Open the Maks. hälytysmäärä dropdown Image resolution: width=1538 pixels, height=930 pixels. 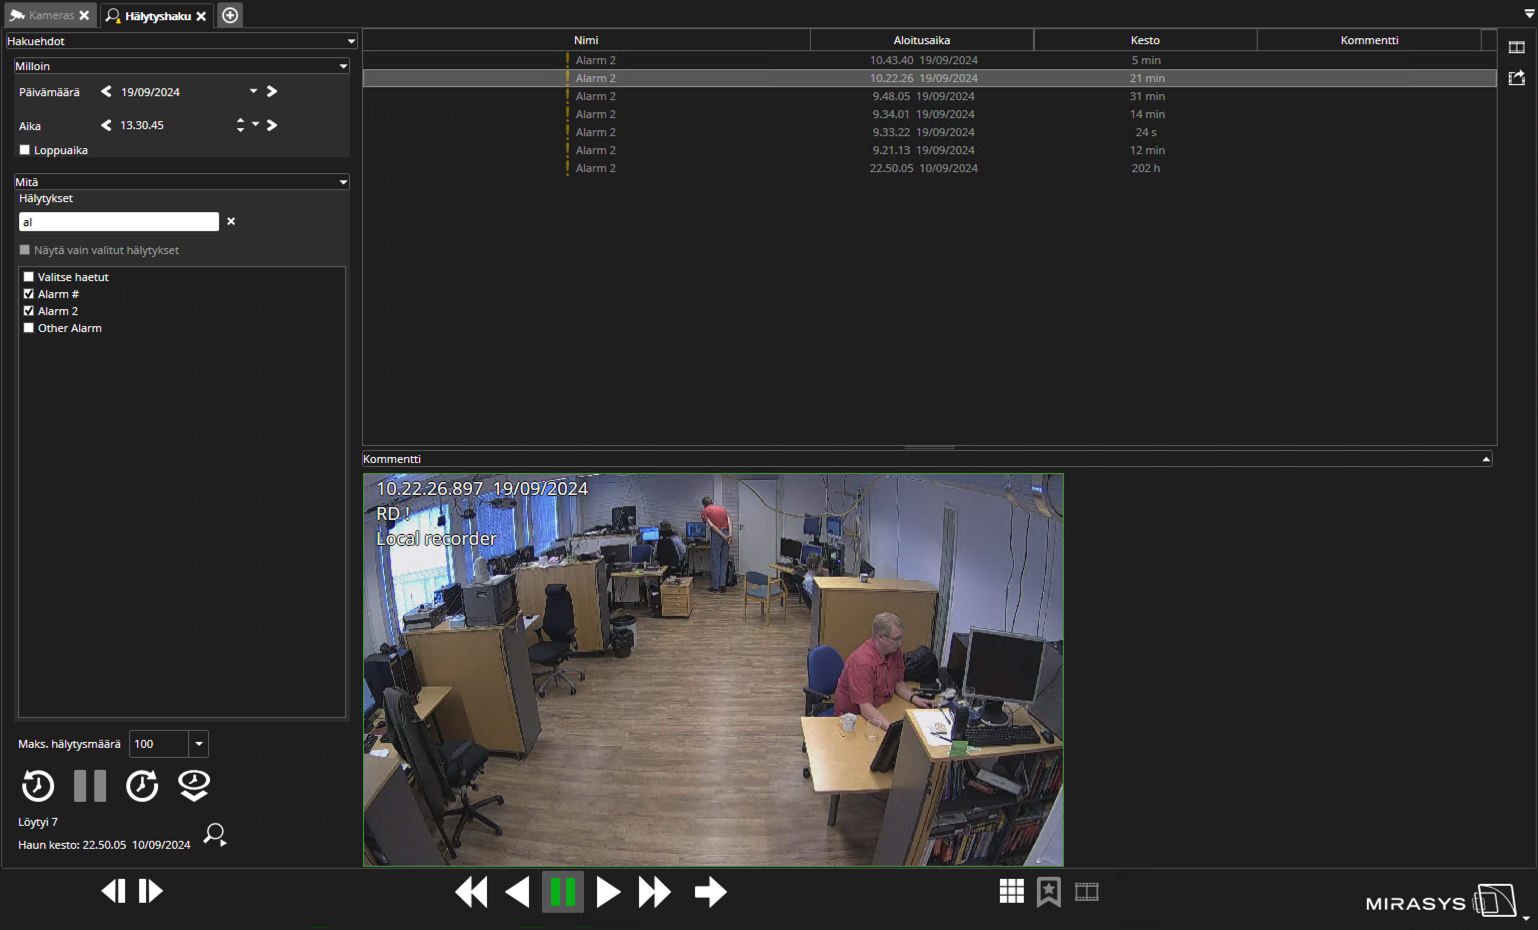199,744
